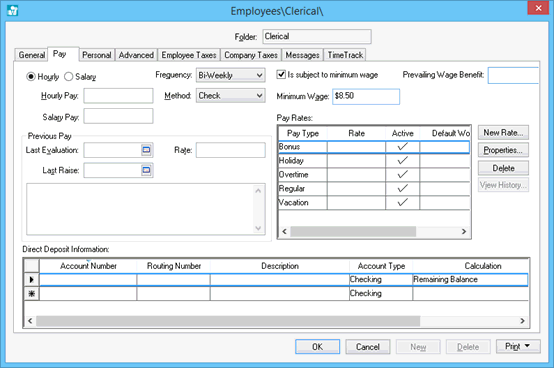Screen dimensions: 554x368
Task: Expand the Method Check dropdown
Action: 259,96
